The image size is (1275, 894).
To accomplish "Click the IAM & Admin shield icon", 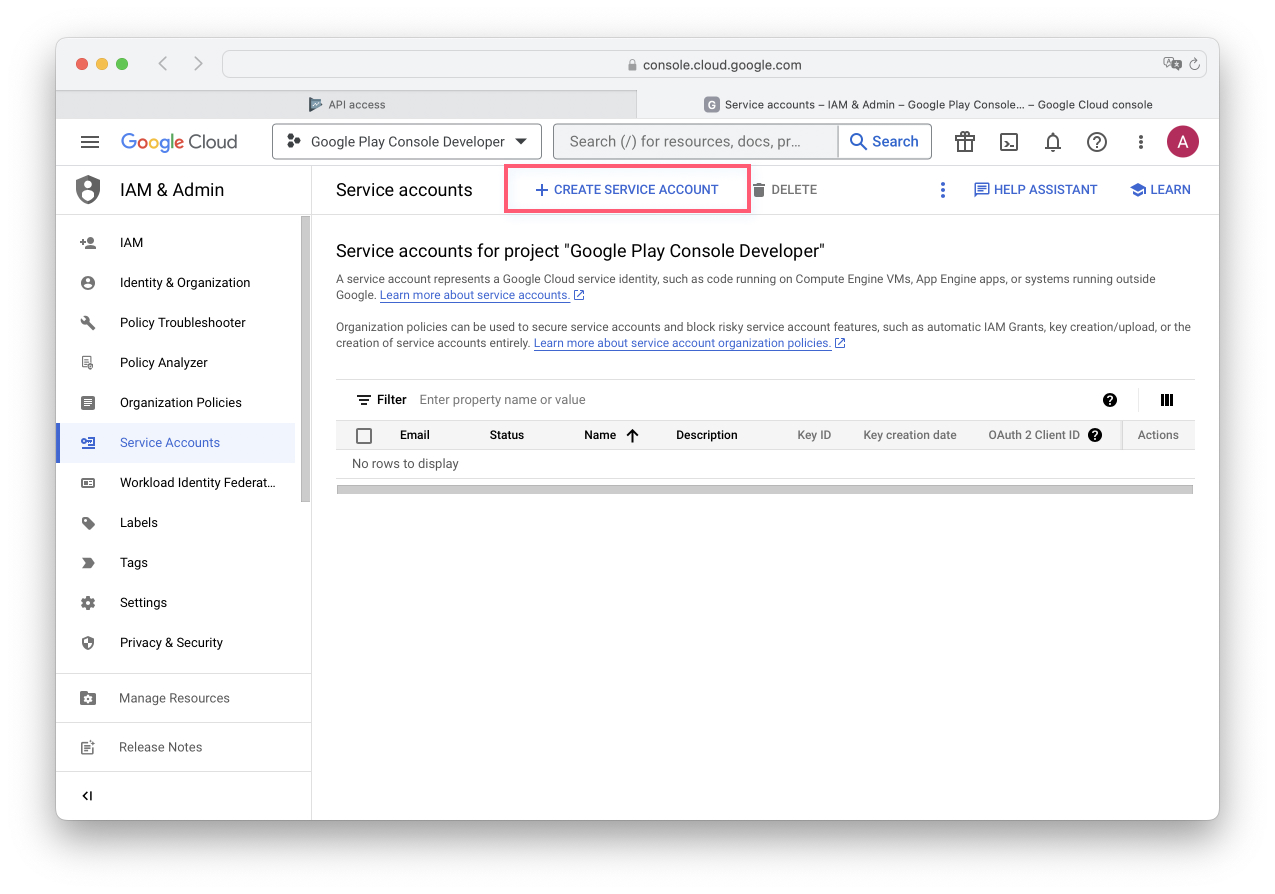I will tap(89, 190).
